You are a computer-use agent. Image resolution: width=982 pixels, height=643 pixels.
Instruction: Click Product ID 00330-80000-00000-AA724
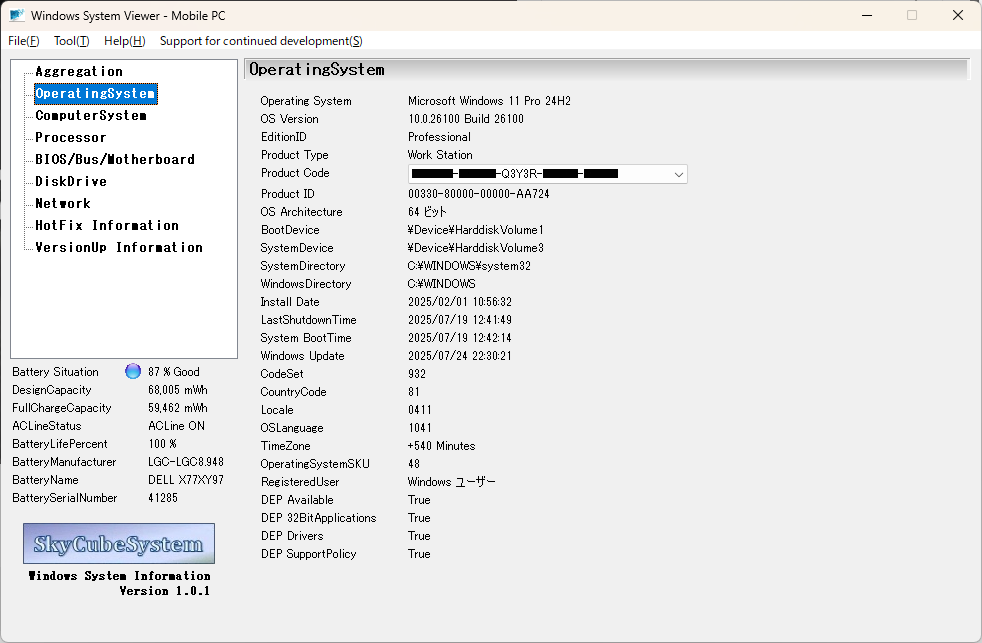click(478, 194)
